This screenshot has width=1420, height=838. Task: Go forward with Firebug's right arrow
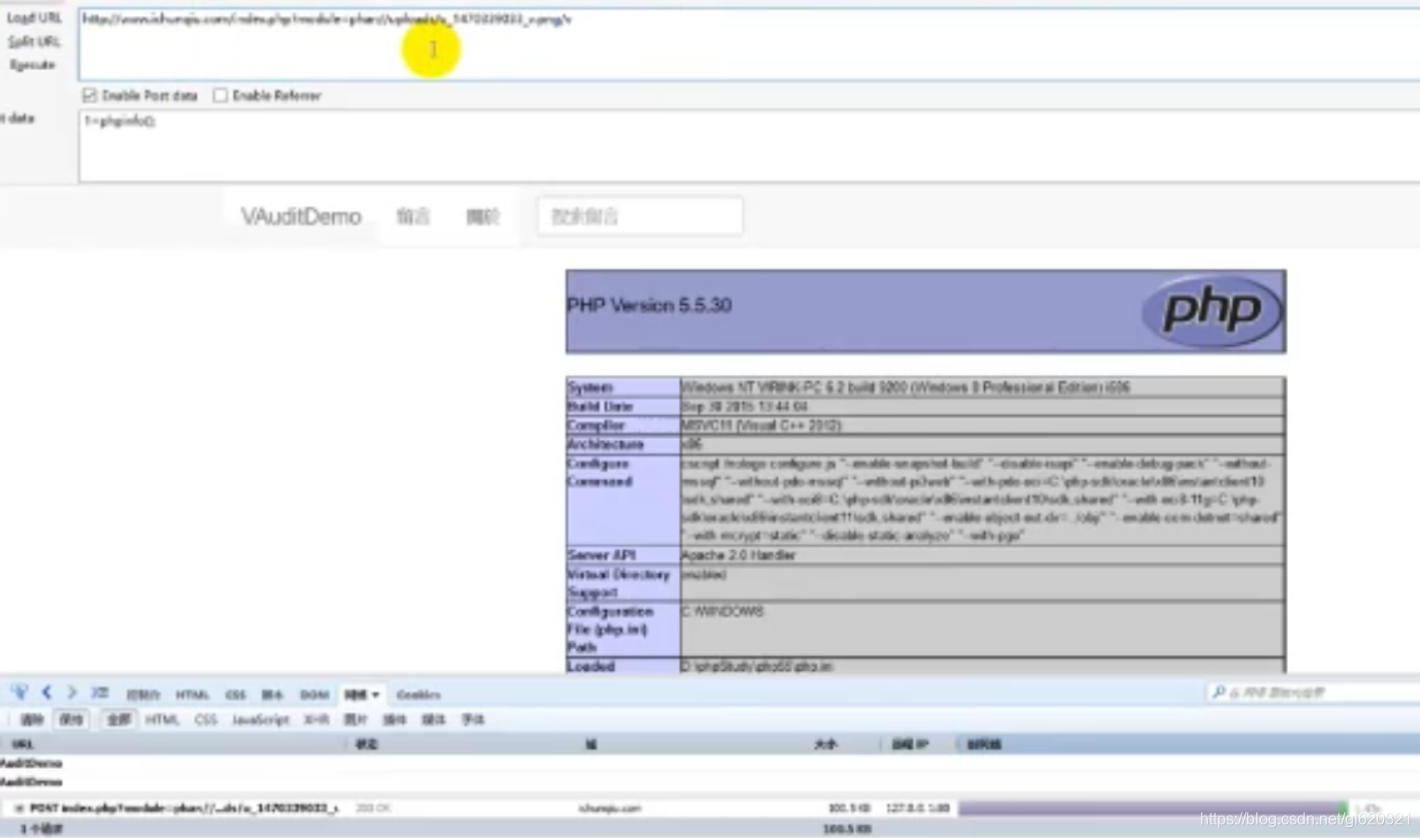pyautogui.click(x=72, y=692)
